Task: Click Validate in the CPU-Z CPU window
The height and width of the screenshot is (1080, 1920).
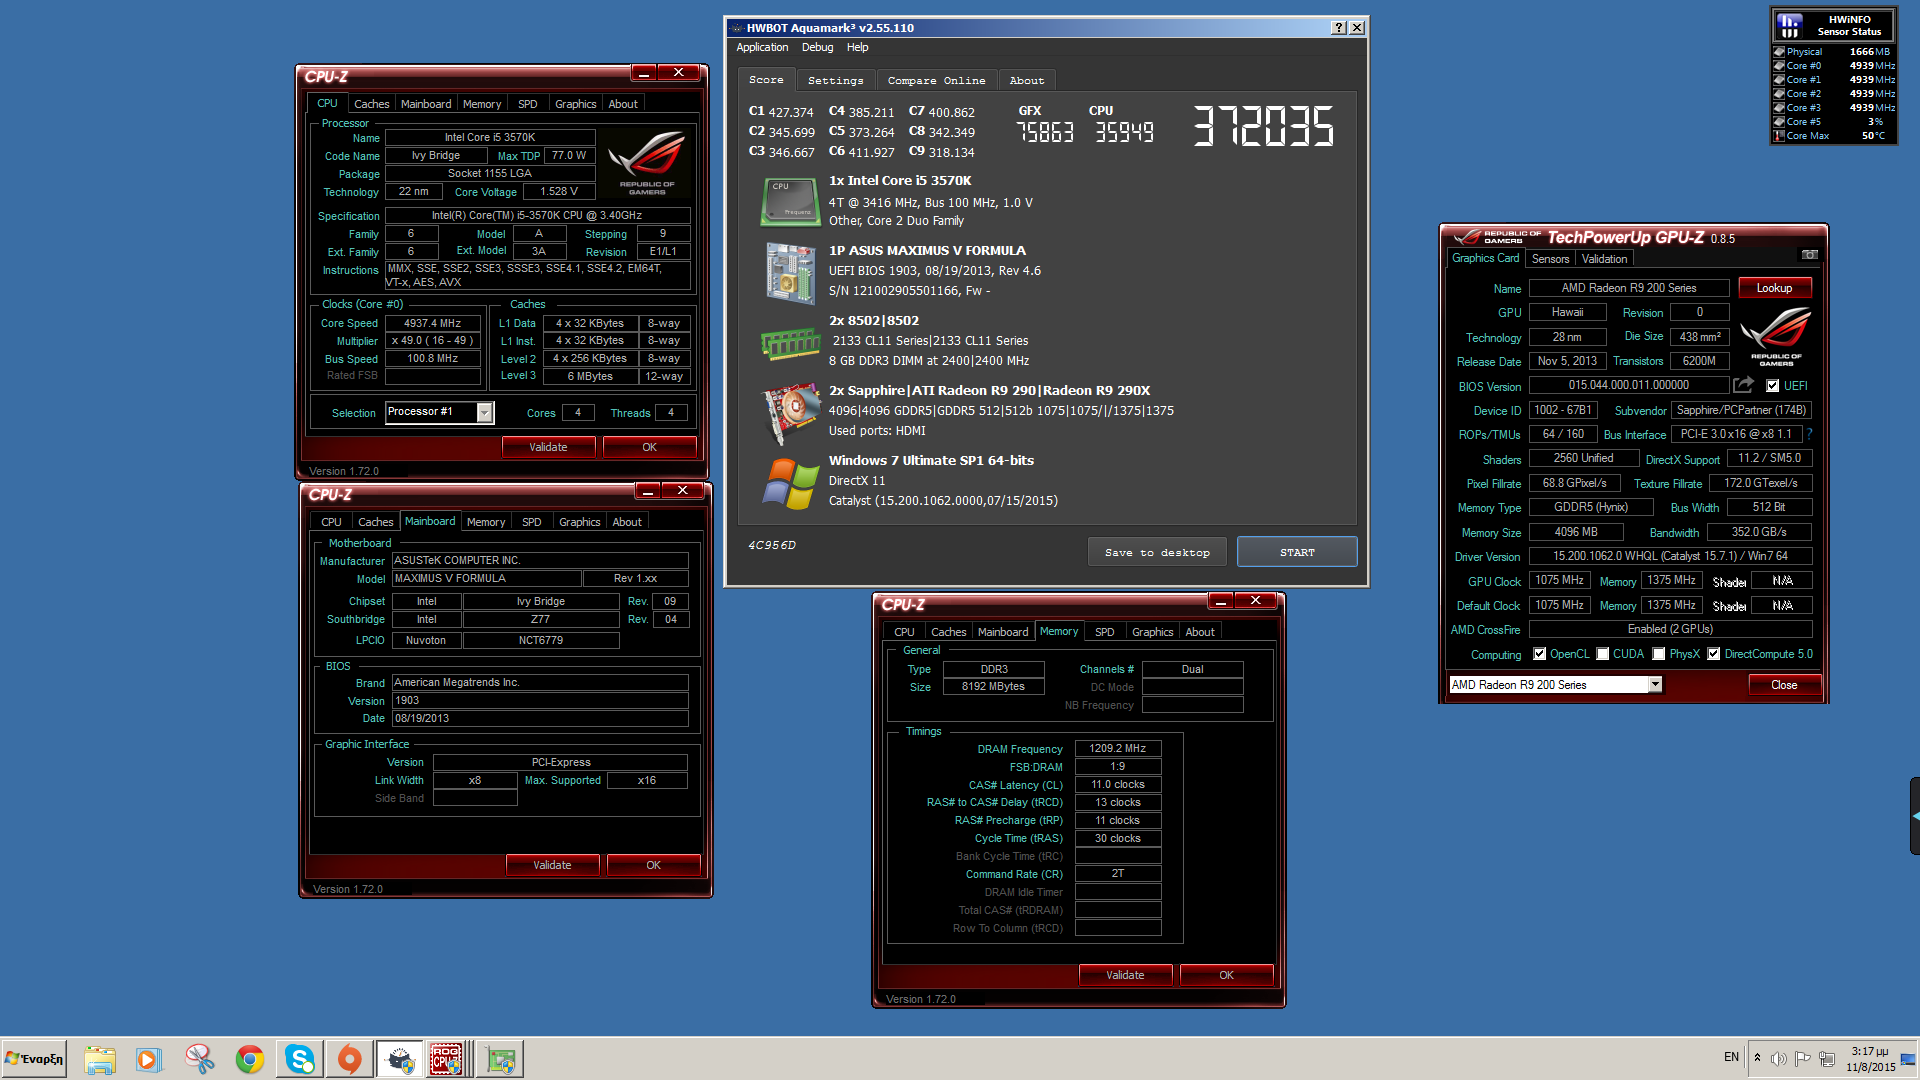Action: point(548,447)
